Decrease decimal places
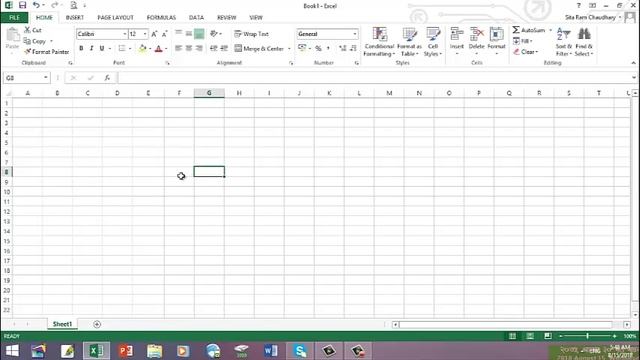 (353, 49)
